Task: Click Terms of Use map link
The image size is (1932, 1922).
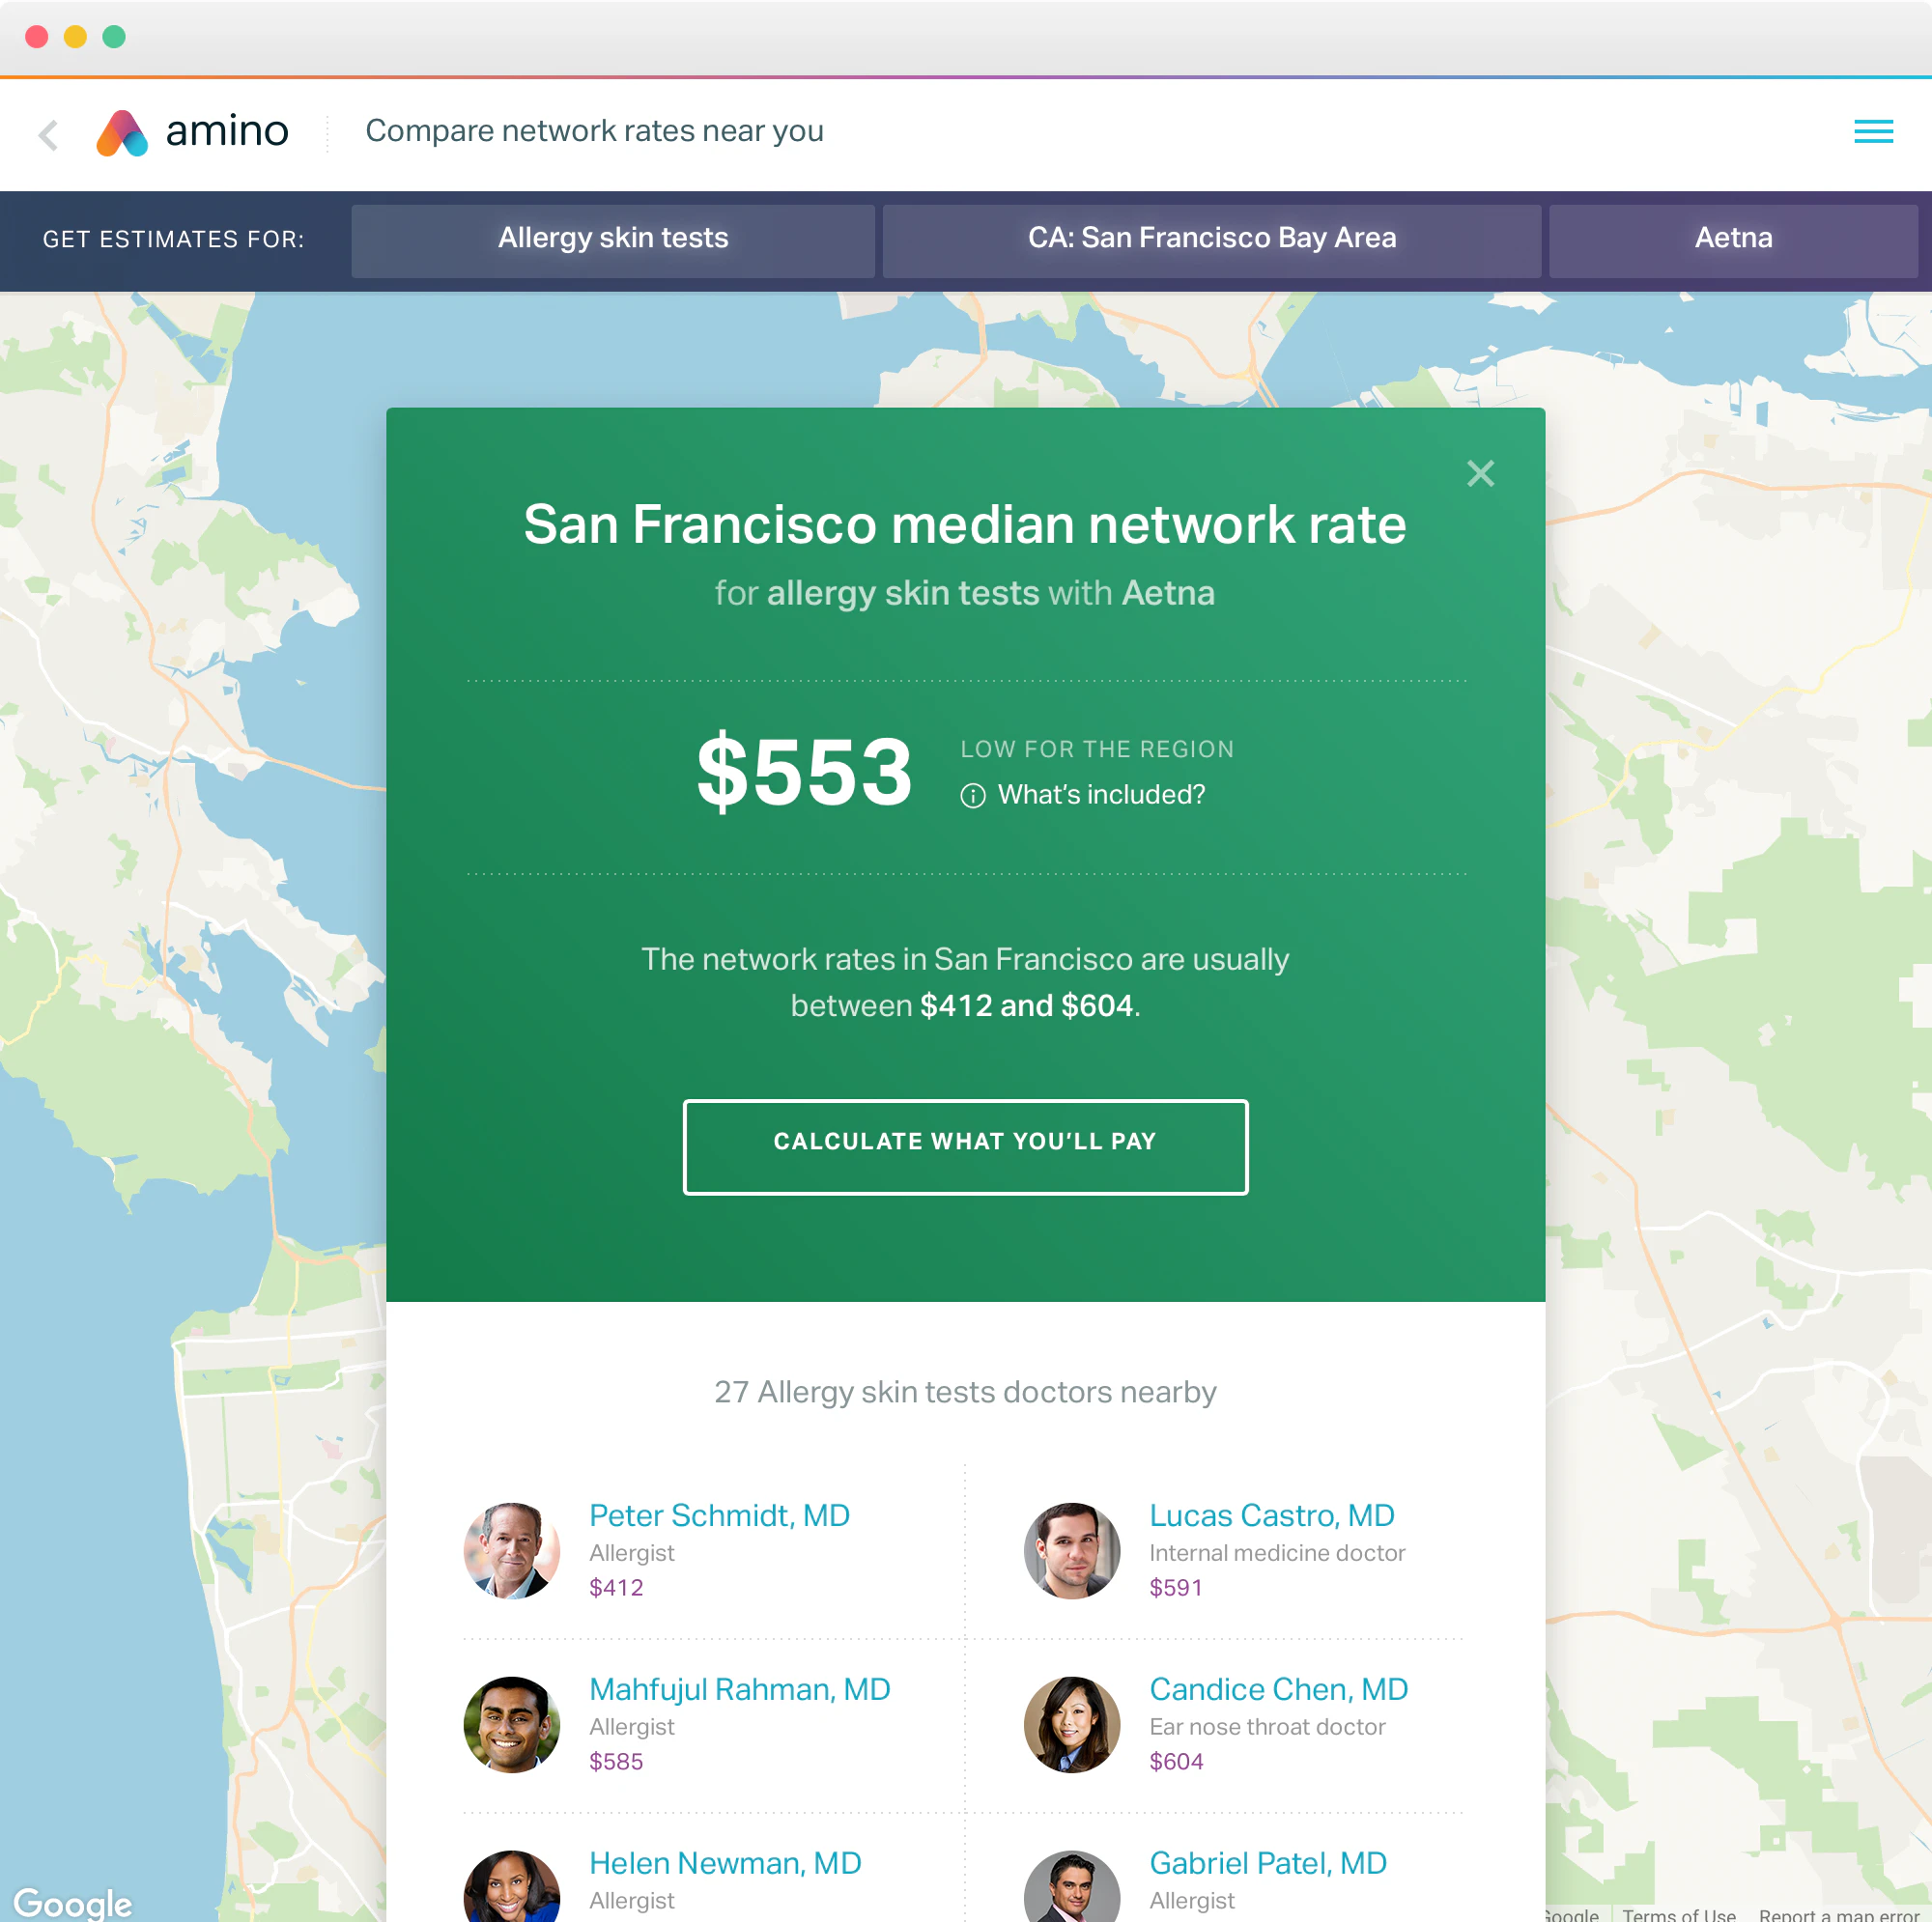Action: click(x=1678, y=1913)
